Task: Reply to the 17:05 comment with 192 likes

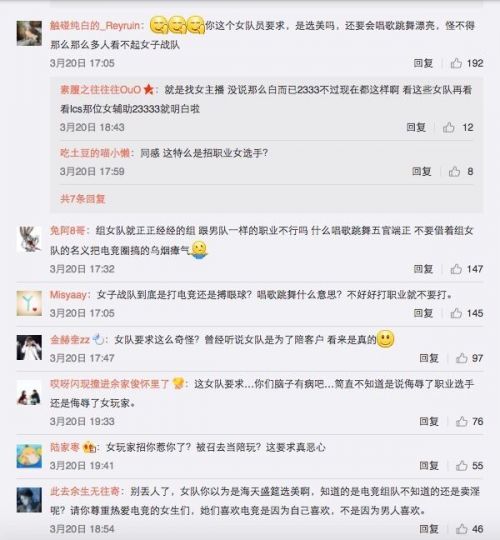Action: coord(423,63)
